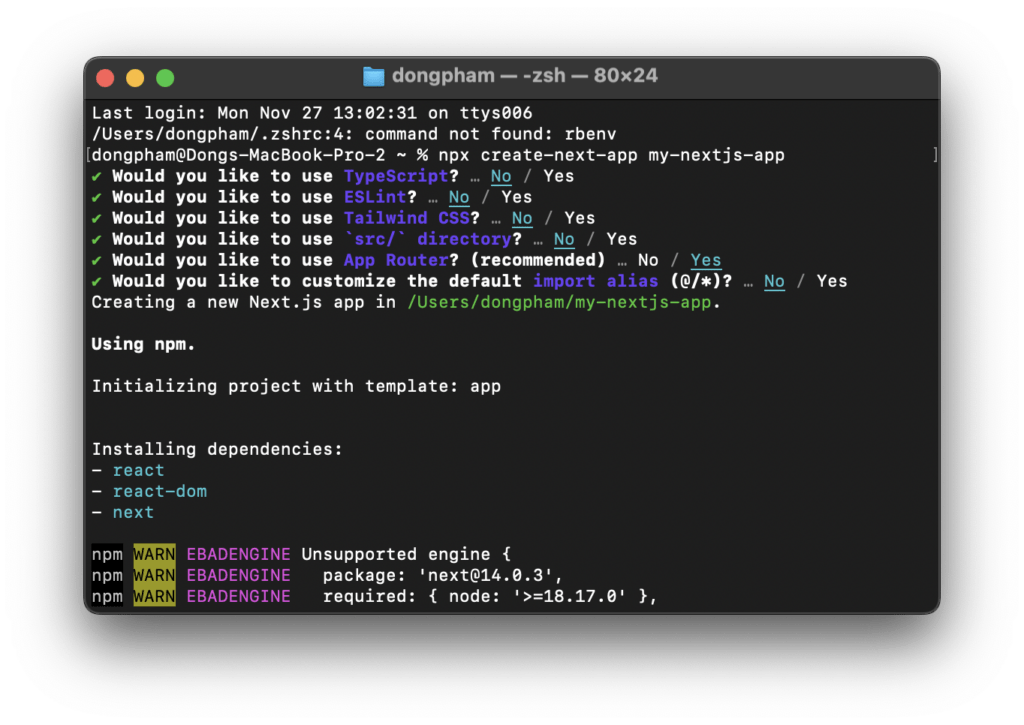The width and height of the screenshot is (1024, 725).
Task: Click the next entry in the dependency list
Action: click(x=133, y=512)
